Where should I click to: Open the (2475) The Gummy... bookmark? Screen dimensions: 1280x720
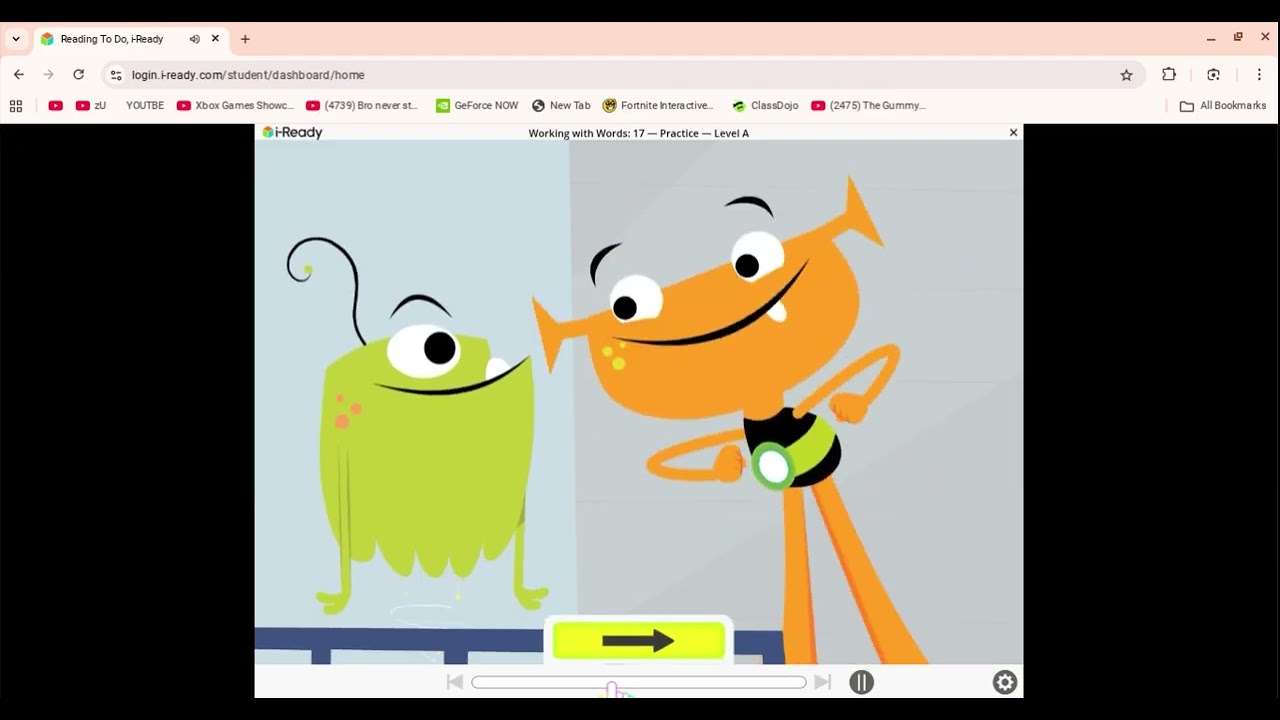[x=869, y=105]
